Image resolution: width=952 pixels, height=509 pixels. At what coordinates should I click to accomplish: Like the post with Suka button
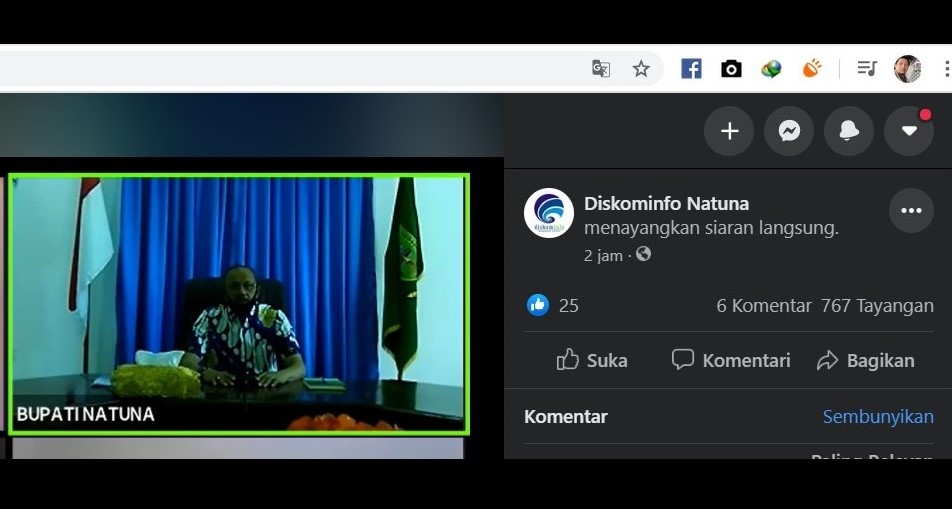pos(592,360)
